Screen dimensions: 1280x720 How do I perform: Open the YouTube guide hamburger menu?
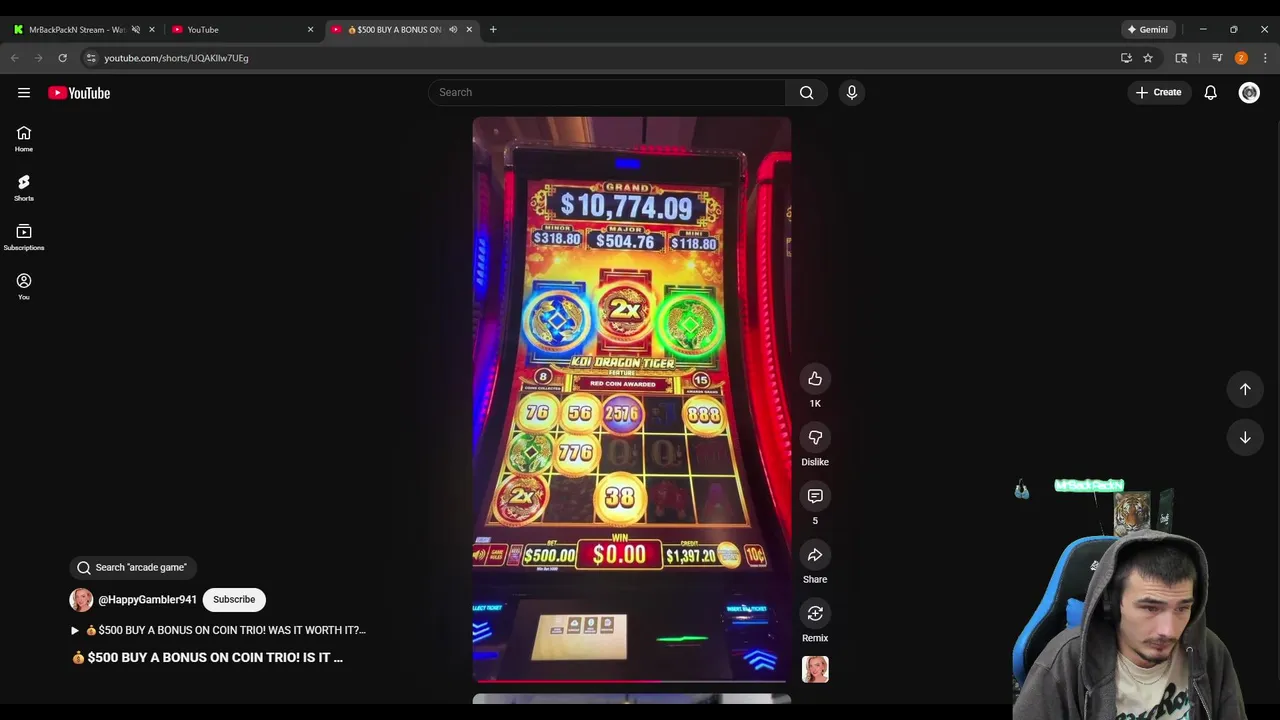click(x=24, y=93)
